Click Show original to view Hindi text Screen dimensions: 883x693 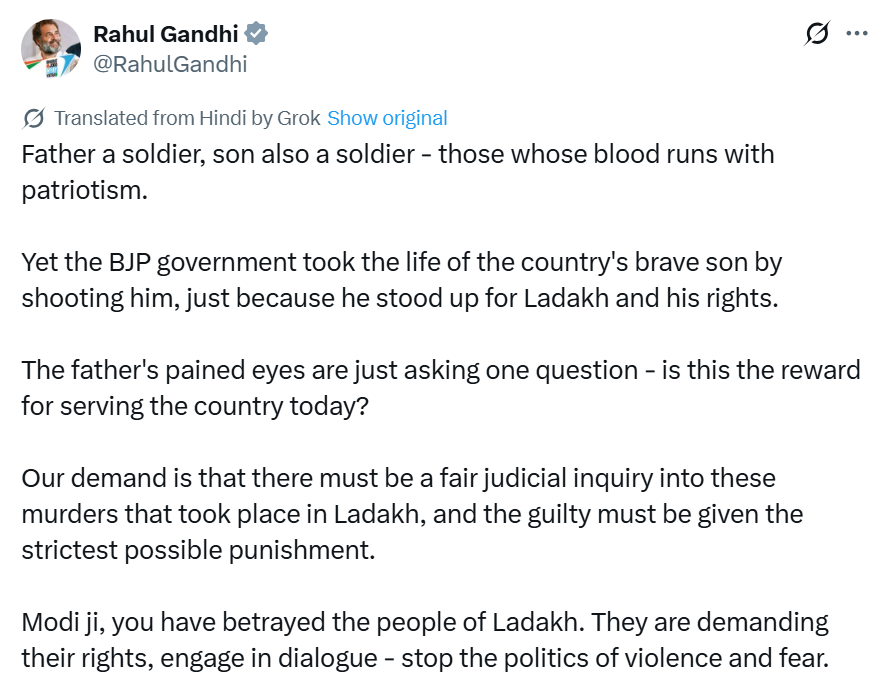point(387,118)
